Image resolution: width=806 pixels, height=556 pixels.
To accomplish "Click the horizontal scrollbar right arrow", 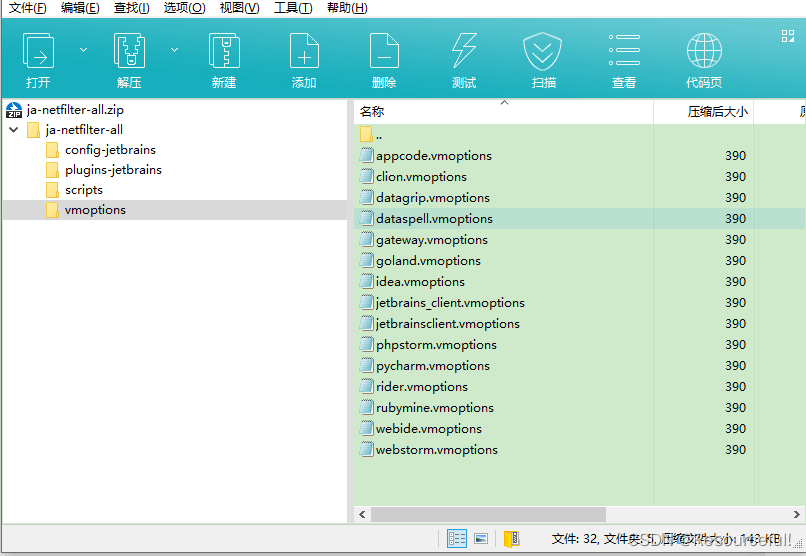I will click(x=796, y=514).
